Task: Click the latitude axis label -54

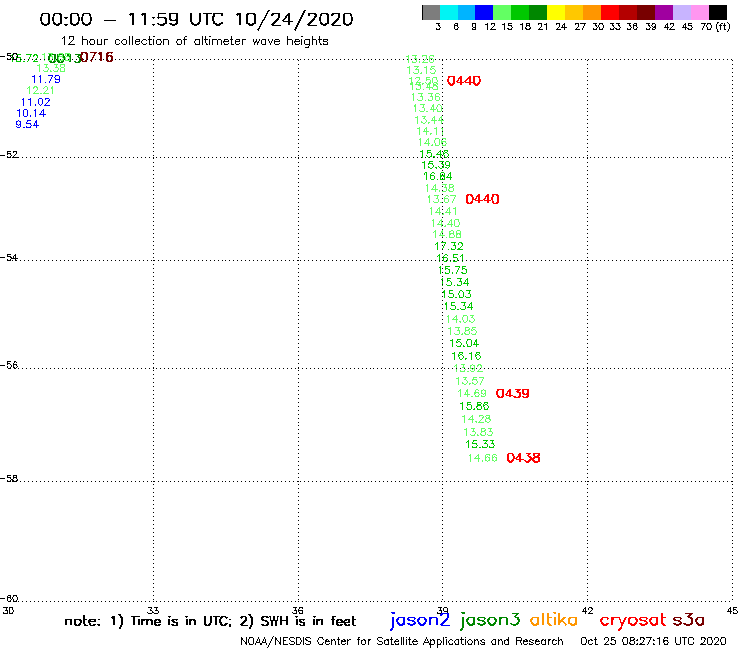Action: point(9,257)
